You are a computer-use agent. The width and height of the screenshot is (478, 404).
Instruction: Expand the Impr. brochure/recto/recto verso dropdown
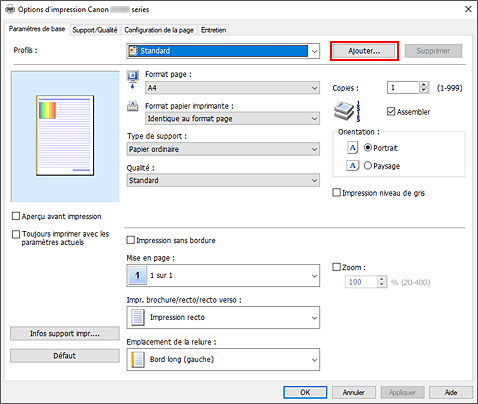223,317
